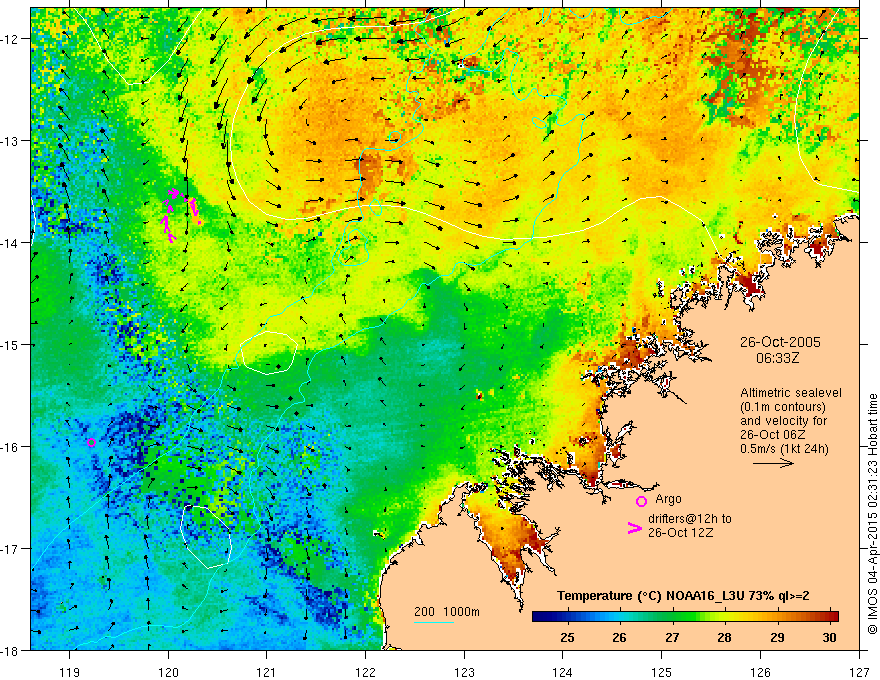Click latitude axis label -16
Viewport: 880px width, 680px height.
[x=11, y=447]
